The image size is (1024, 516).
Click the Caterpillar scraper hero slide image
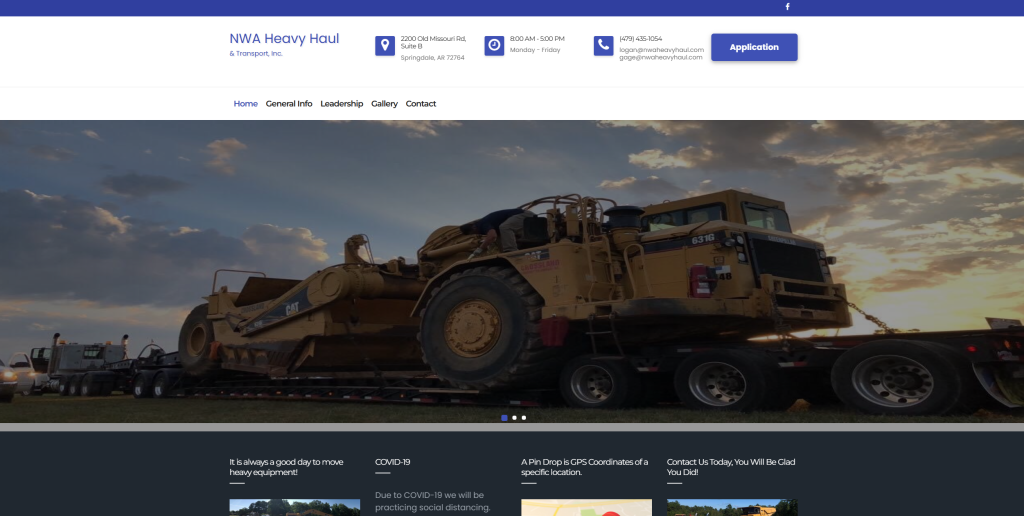[x=512, y=271]
